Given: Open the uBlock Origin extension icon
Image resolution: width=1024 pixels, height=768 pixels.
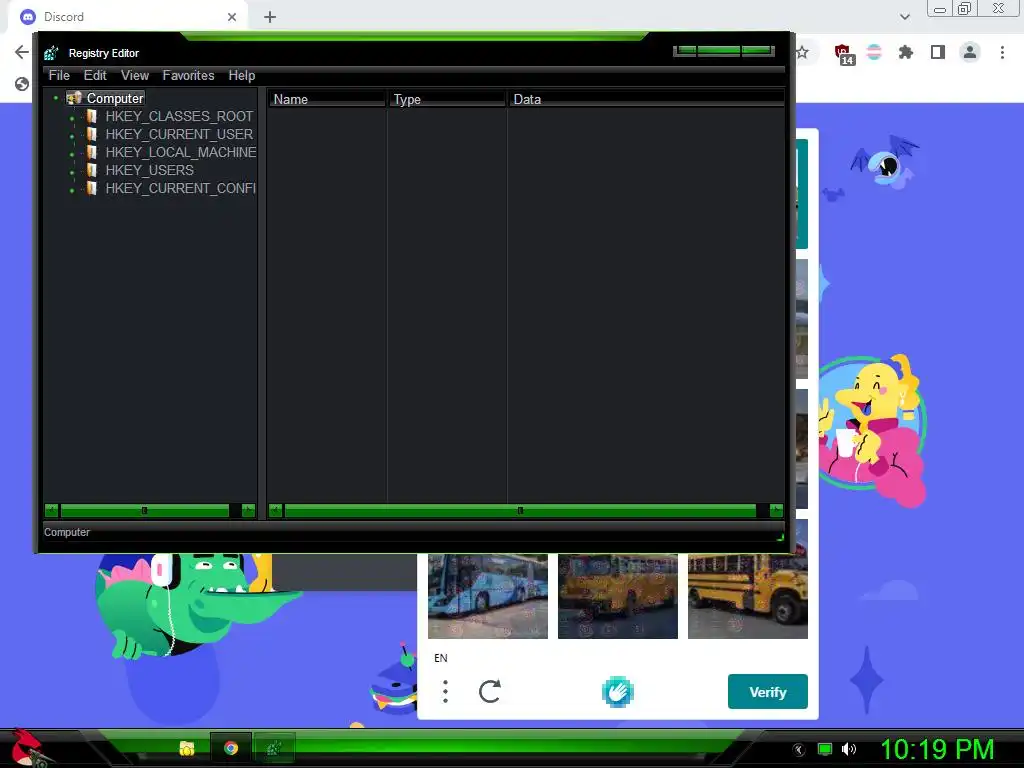Looking at the screenshot, I should tap(844, 54).
